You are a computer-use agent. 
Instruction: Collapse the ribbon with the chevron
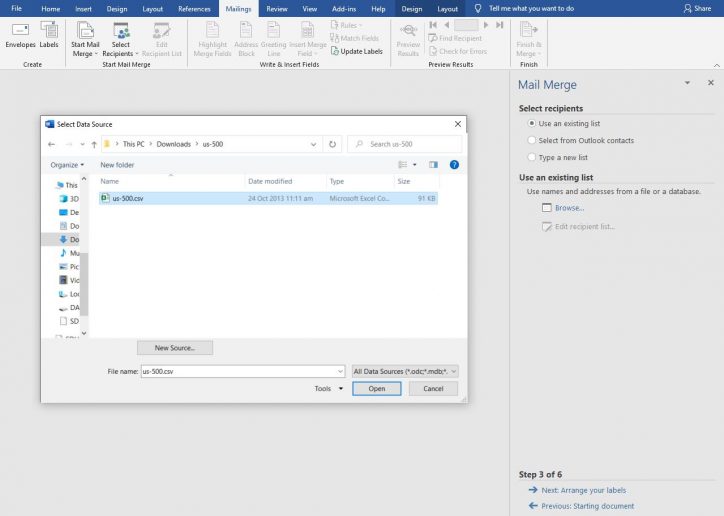pyautogui.click(x=717, y=65)
